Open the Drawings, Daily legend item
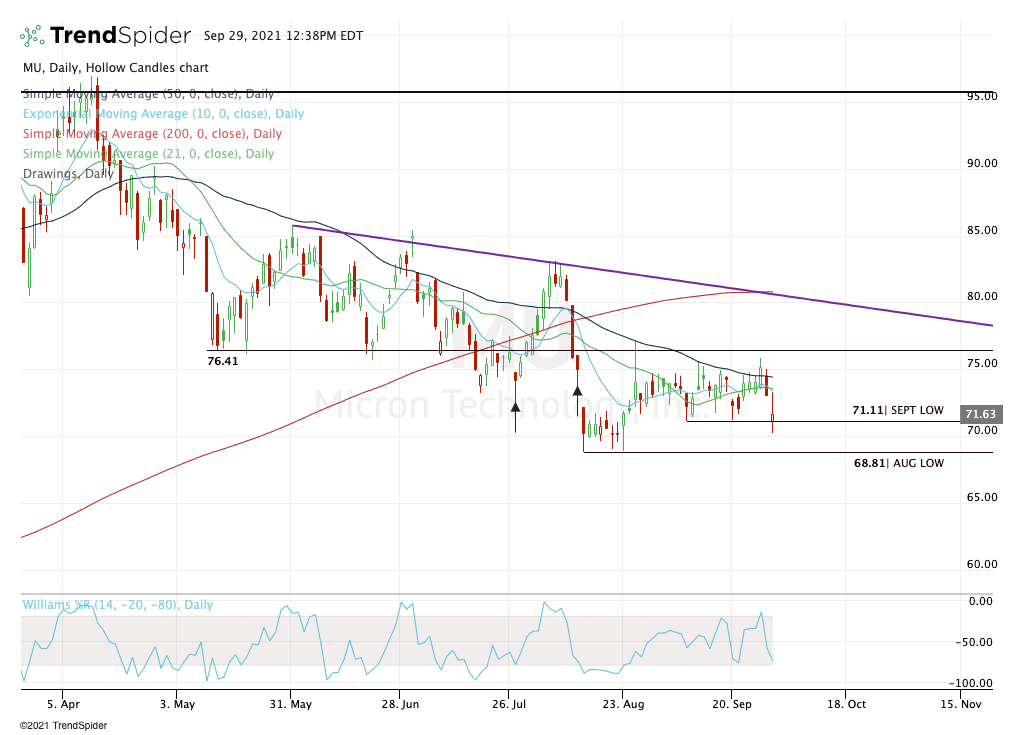This screenshot has height=735, width=1023. click(68, 173)
